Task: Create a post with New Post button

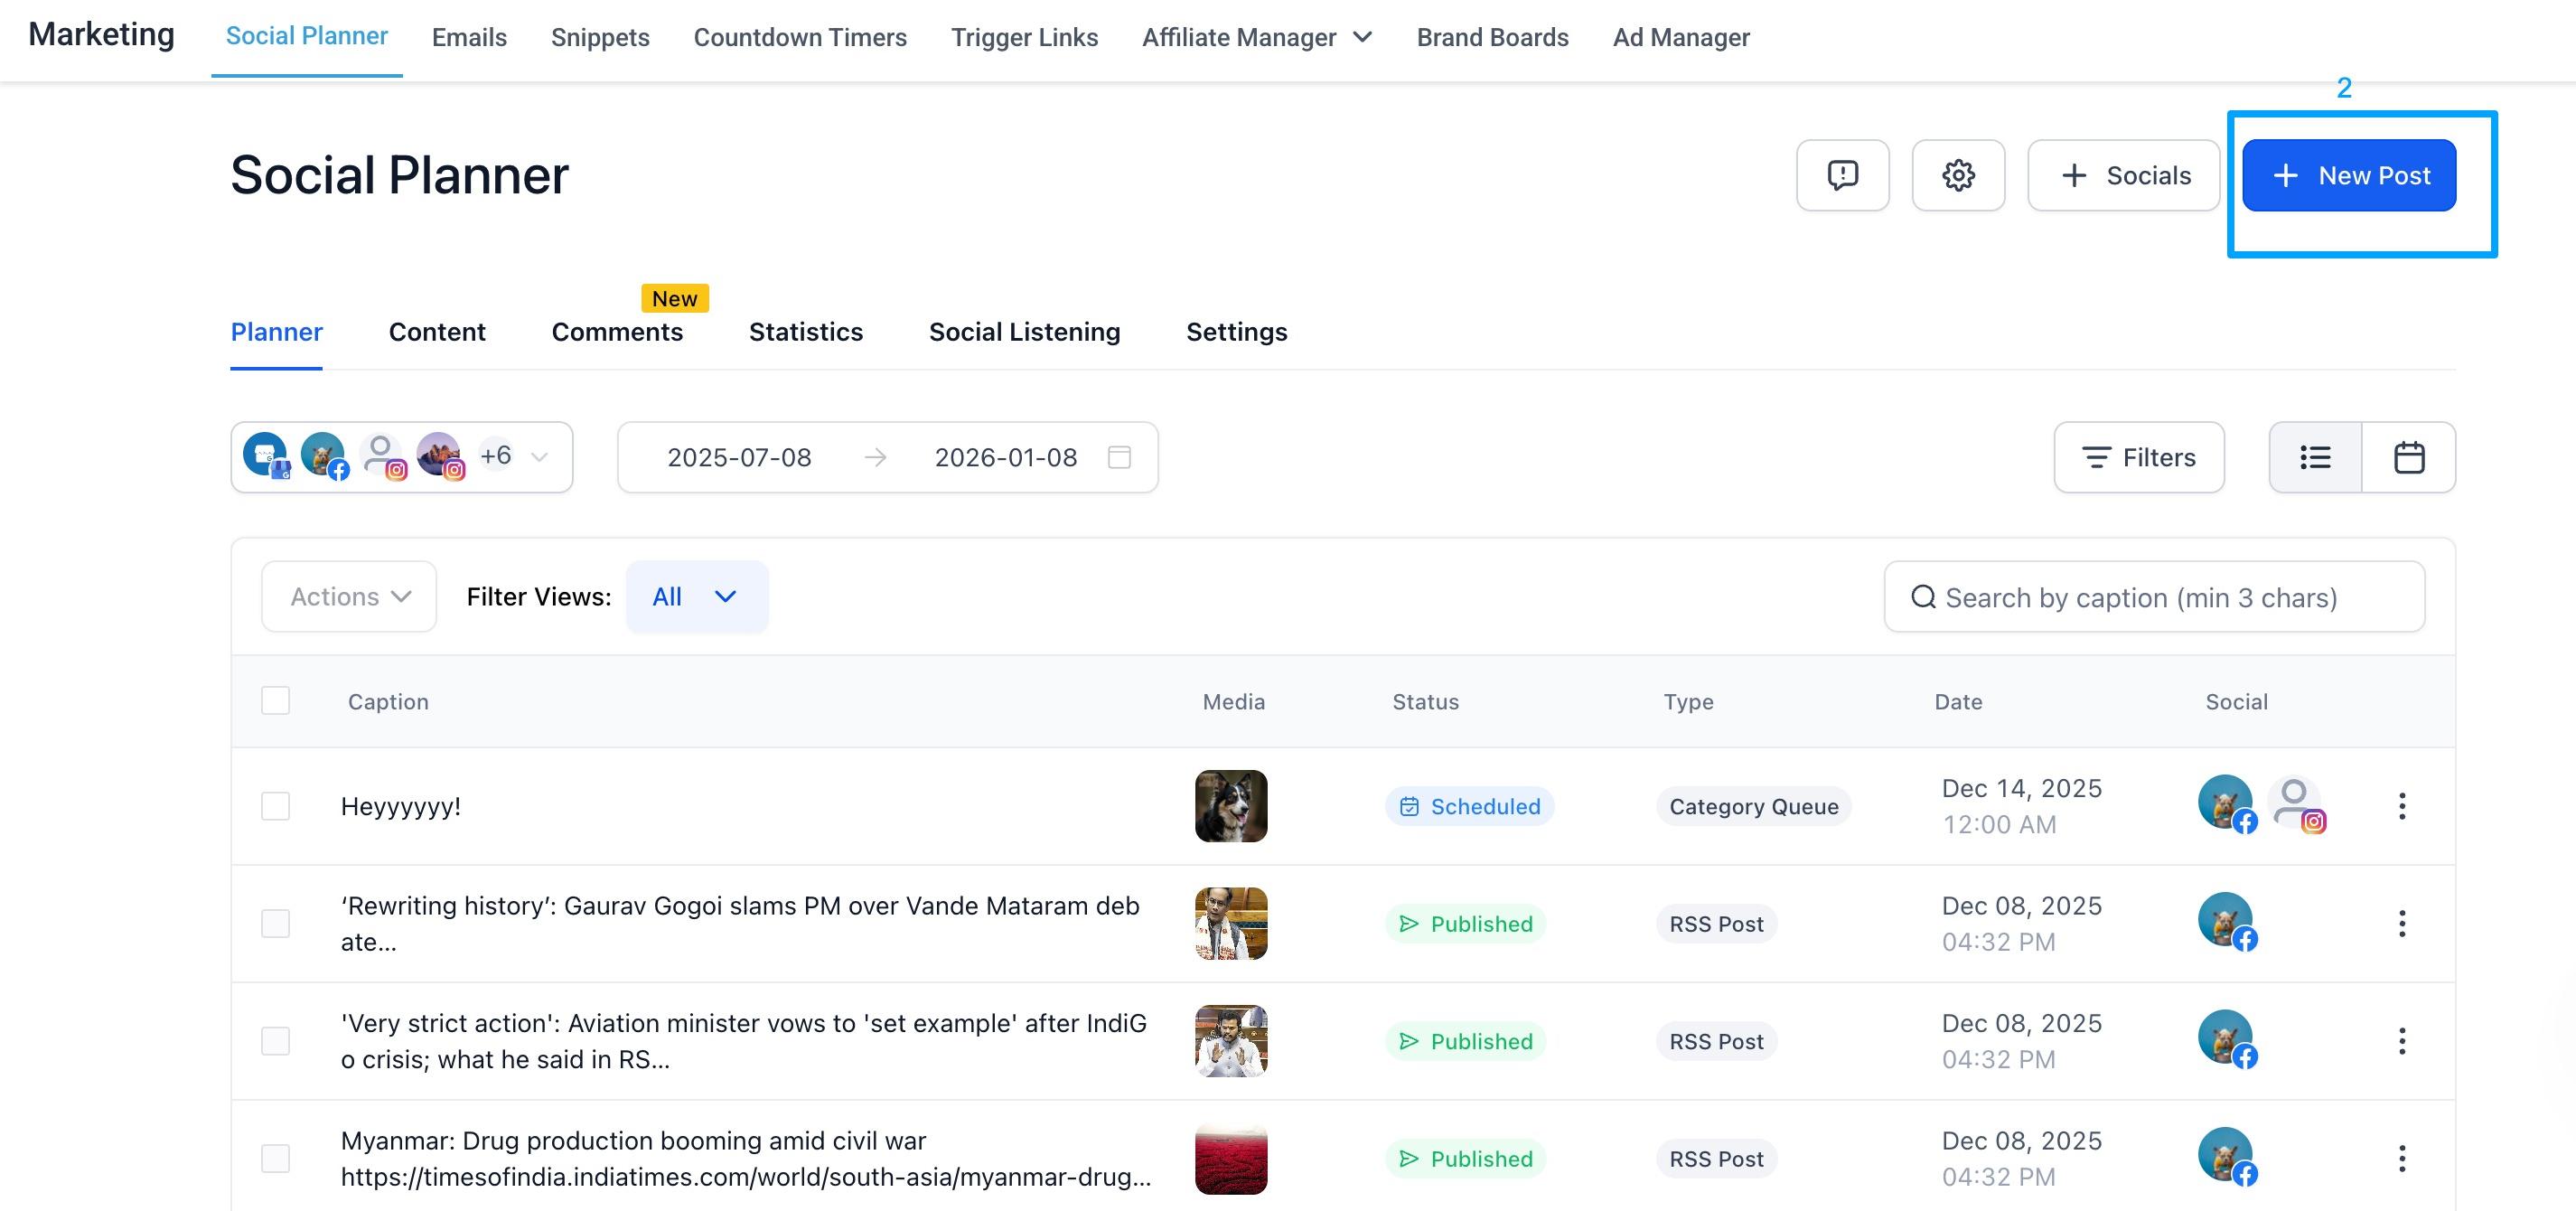Action: 2348,175
